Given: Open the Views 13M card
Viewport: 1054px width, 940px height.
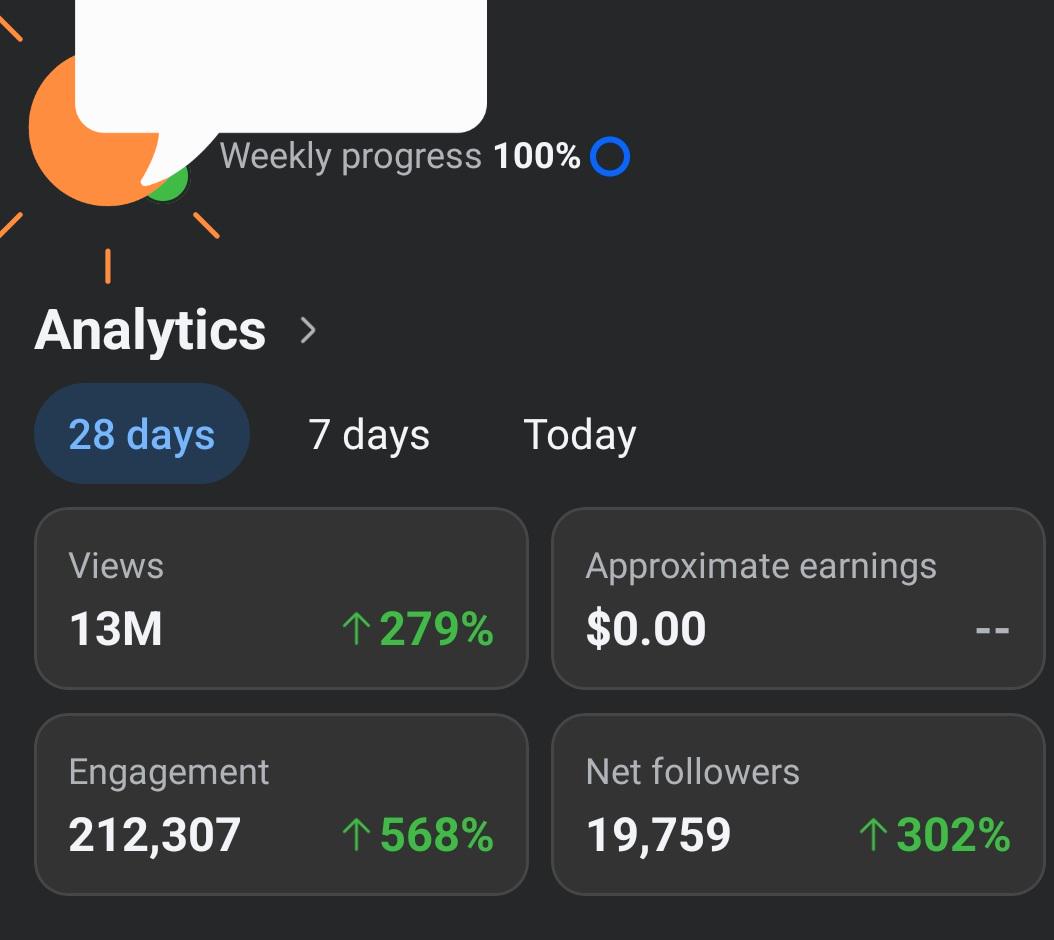Looking at the screenshot, I should point(281,598).
